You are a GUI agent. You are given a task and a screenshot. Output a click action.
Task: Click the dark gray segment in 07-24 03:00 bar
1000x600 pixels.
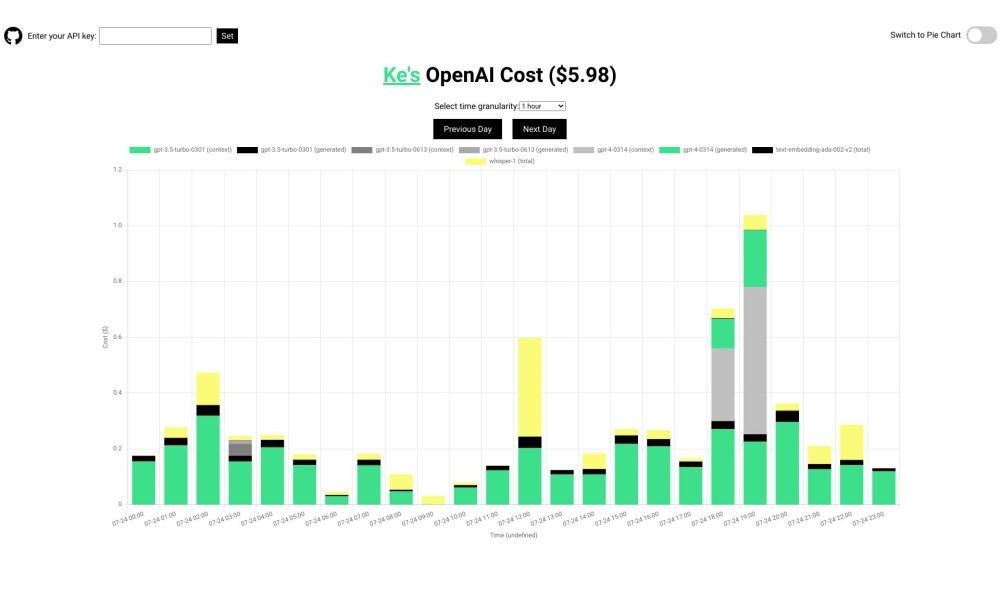coord(240,450)
